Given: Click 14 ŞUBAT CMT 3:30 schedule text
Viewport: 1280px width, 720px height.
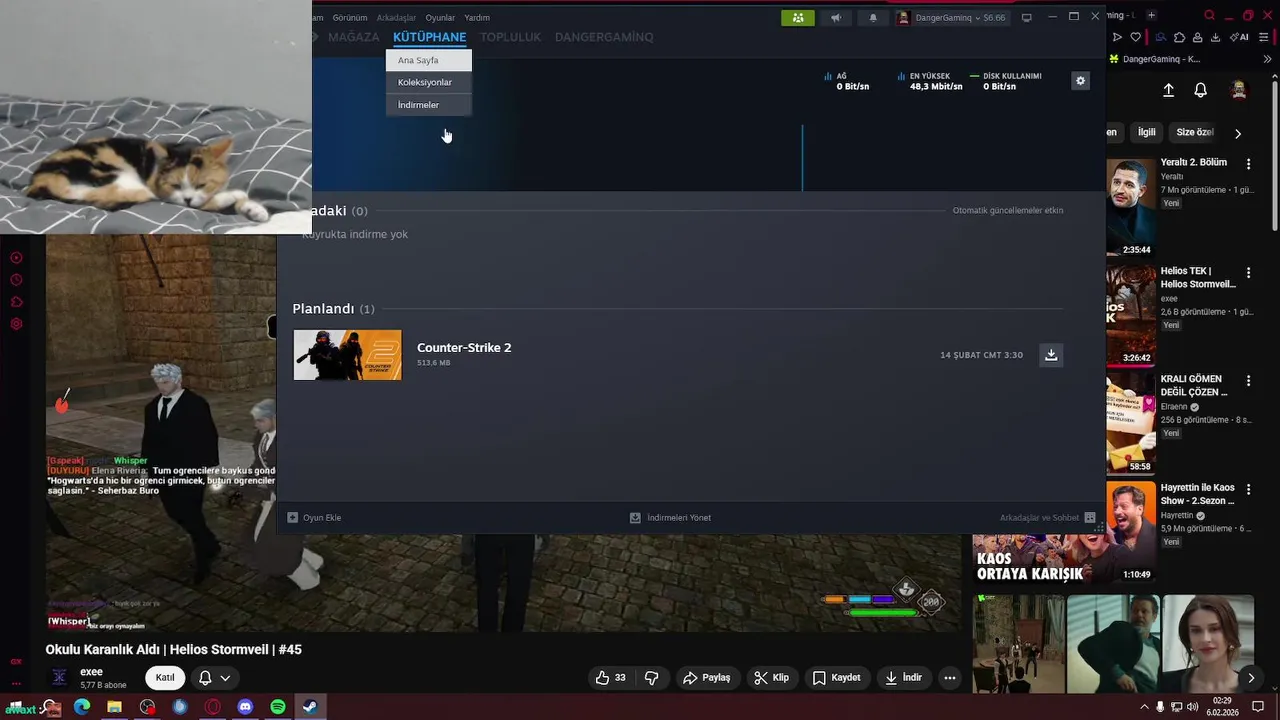Looking at the screenshot, I should pyautogui.click(x=981, y=355).
